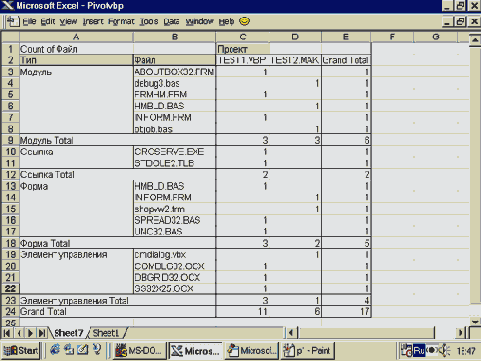Switch to MS-DOS taskbar window

click(139, 351)
